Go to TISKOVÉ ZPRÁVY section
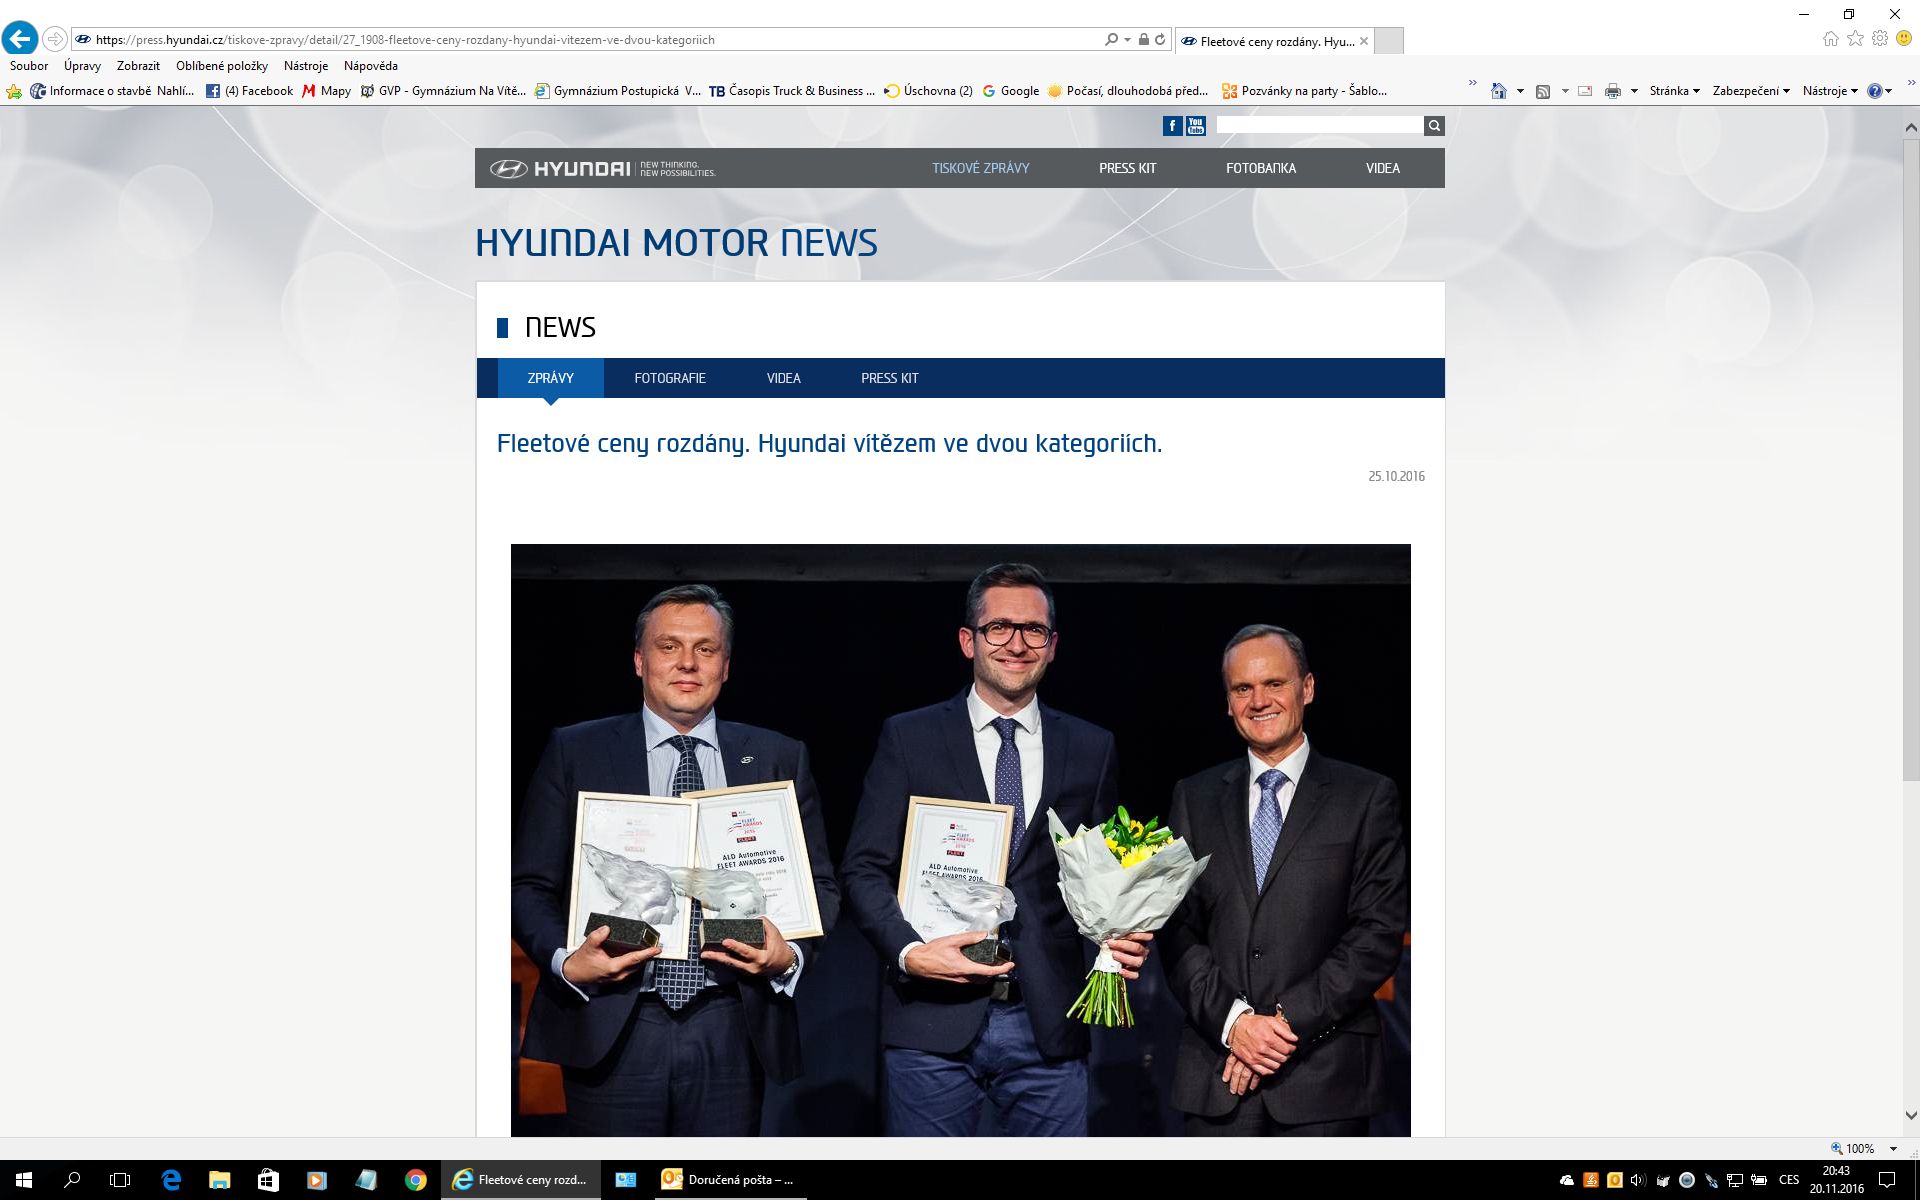The width and height of the screenshot is (1920, 1200). coord(980,168)
